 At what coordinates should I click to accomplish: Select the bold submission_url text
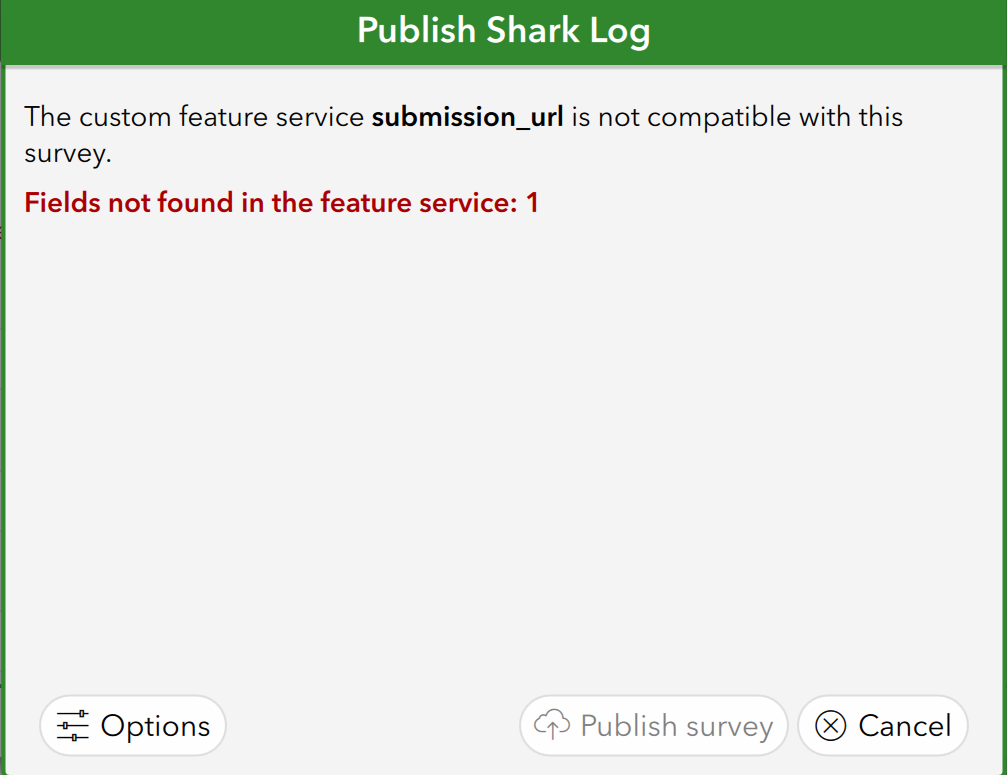pyautogui.click(x=467, y=117)
